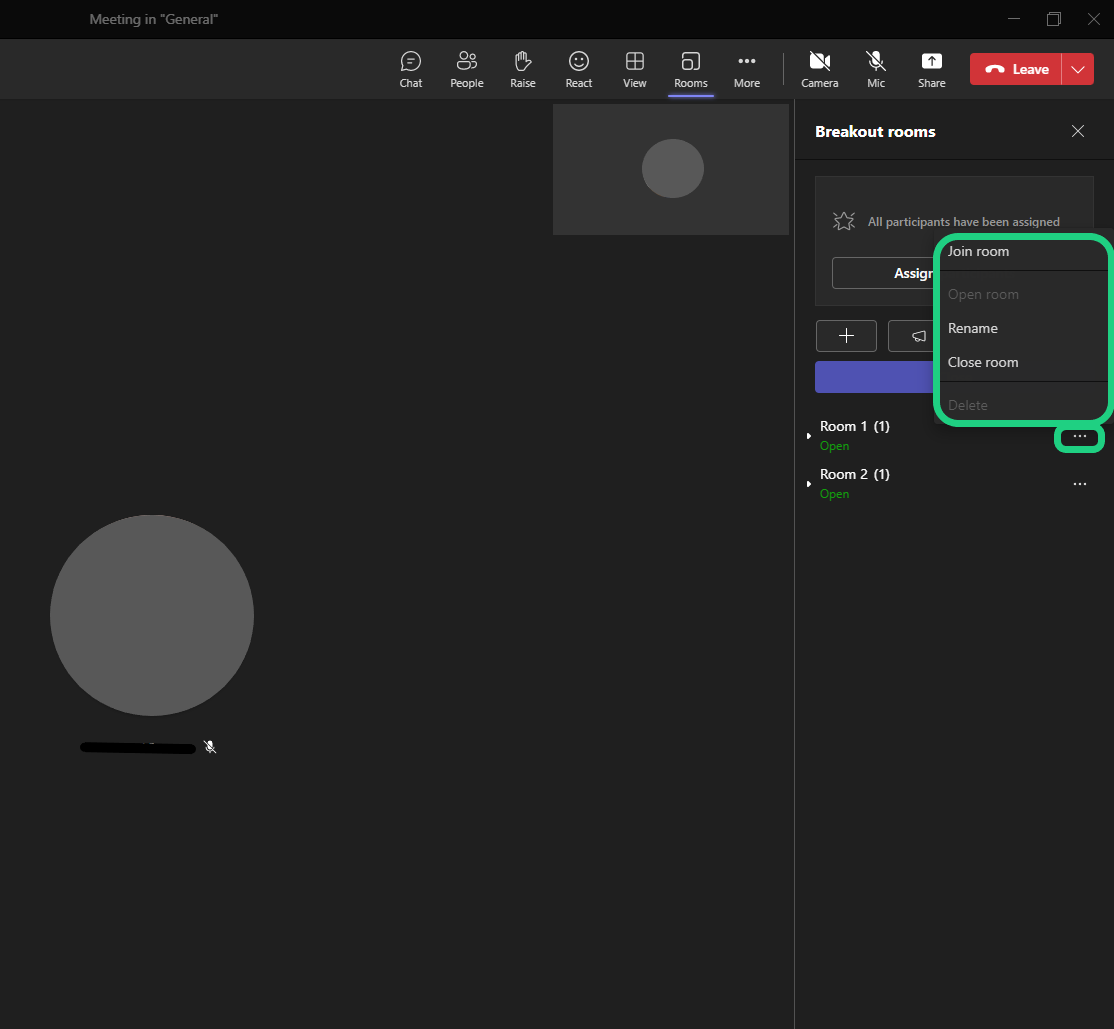This screenshot has height=1029, width=1114.
Task: Open the View layout options
Action: [x=634, y=69]
